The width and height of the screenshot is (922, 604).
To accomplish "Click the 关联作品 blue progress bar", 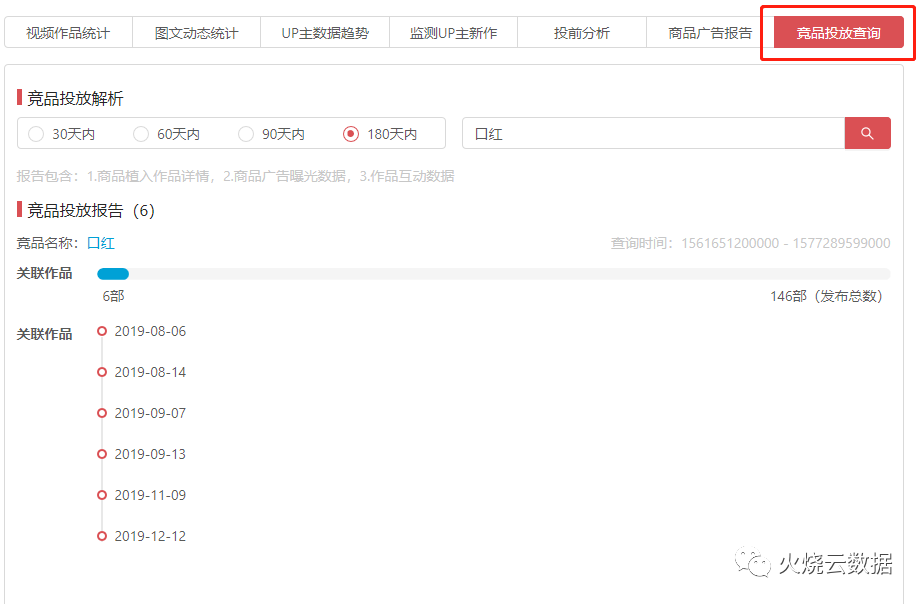I will [x=113, y=273].
